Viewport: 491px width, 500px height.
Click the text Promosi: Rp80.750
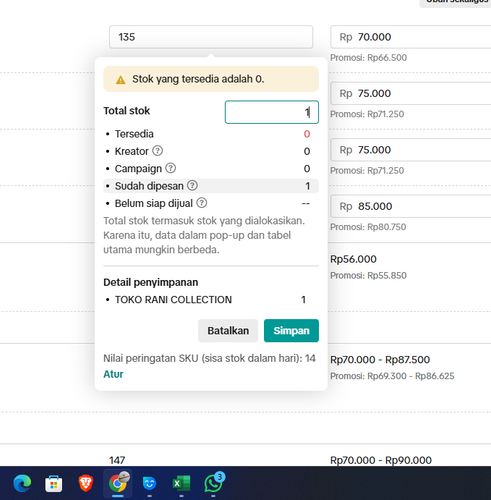coord(368,227)
